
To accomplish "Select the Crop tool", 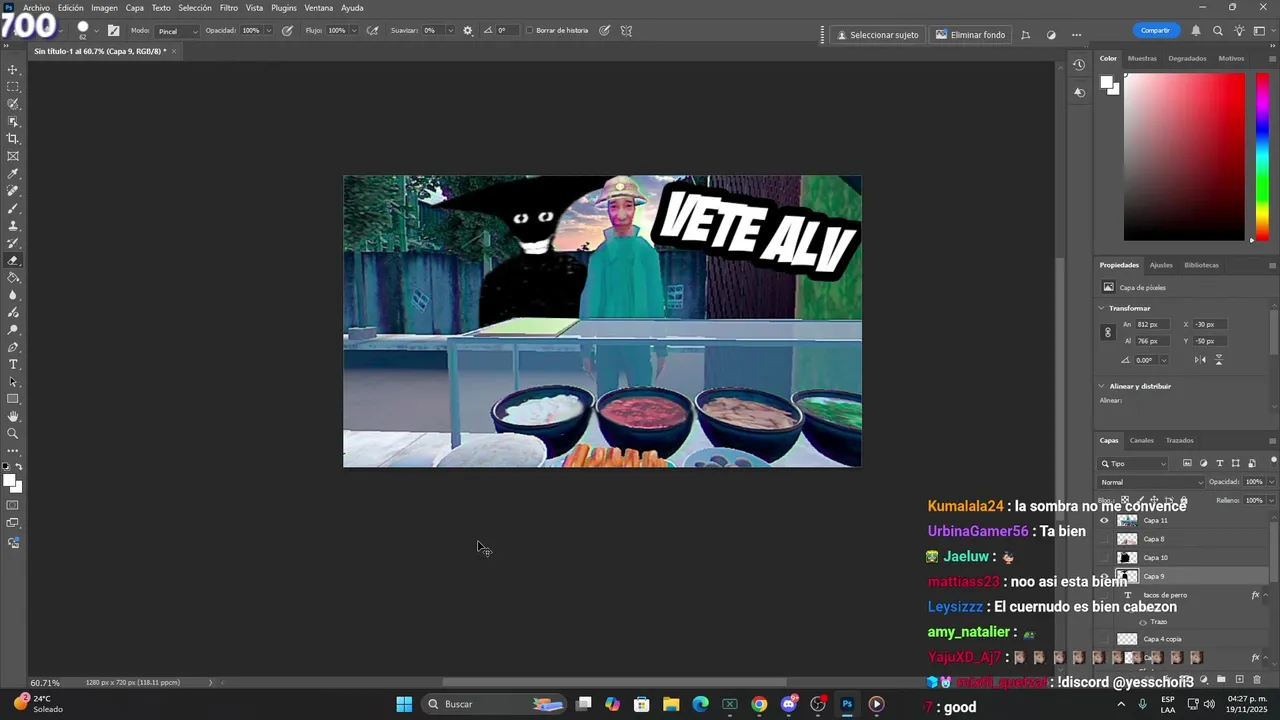I will 13,139.
